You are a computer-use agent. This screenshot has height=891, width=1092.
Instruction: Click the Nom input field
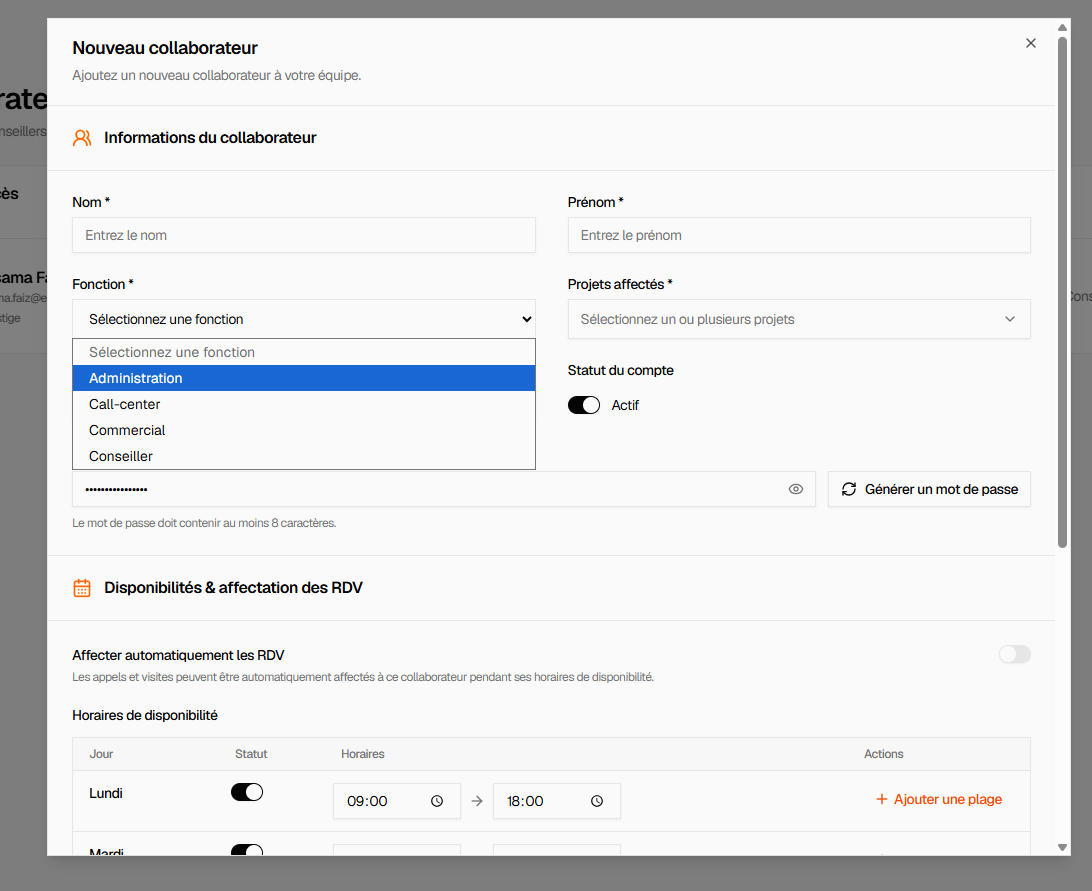(x=304, y=235)
